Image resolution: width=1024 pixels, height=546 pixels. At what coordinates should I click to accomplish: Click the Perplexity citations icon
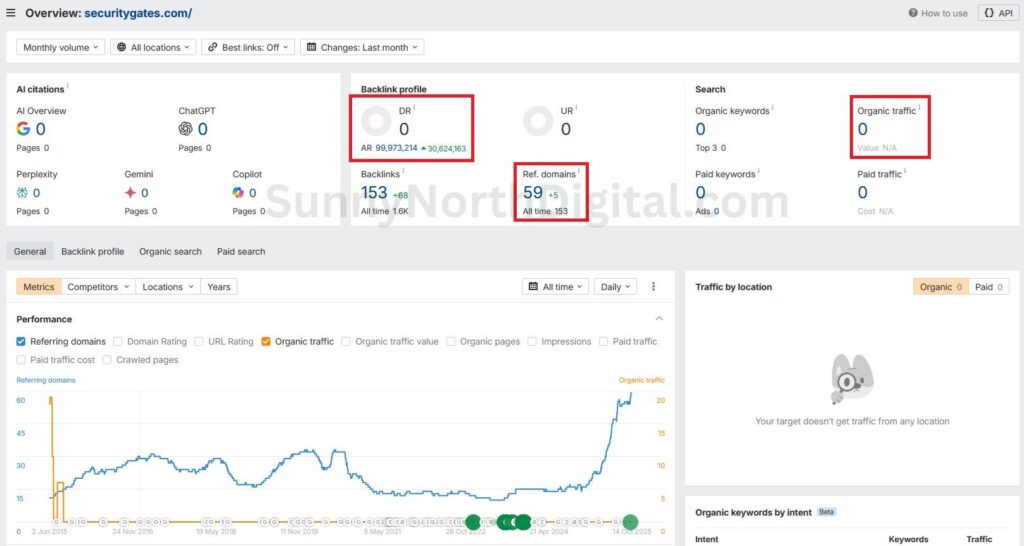pos(23,193)
